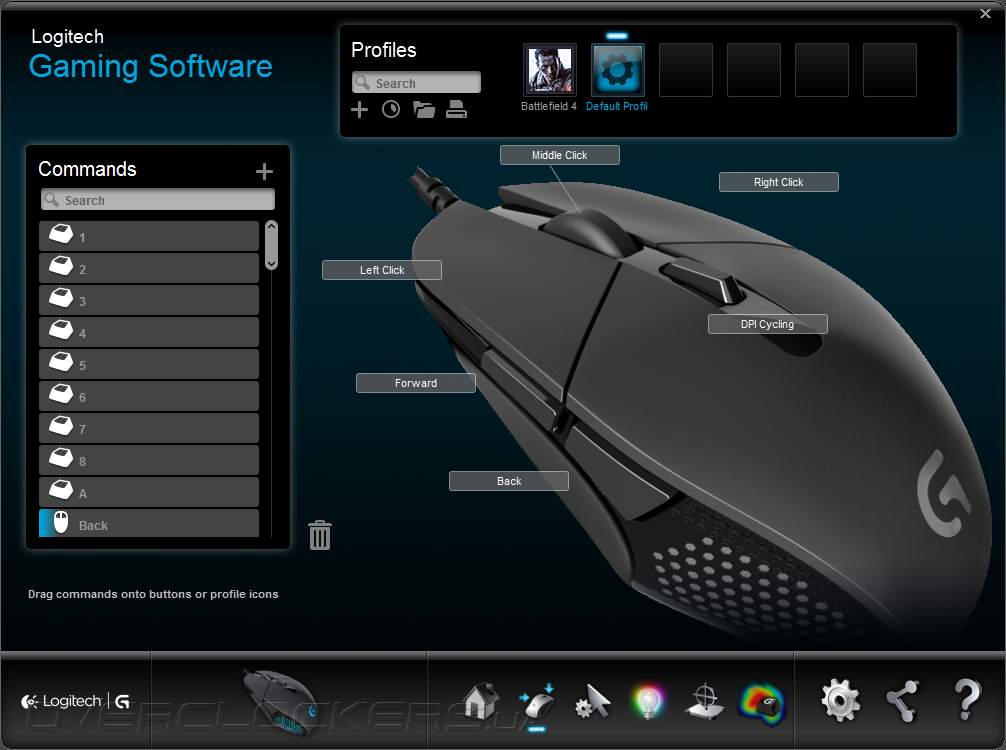Open the customize buttons icon in bottom bar
This screenshot has height=750, width=1006.
tap(537, 701)
